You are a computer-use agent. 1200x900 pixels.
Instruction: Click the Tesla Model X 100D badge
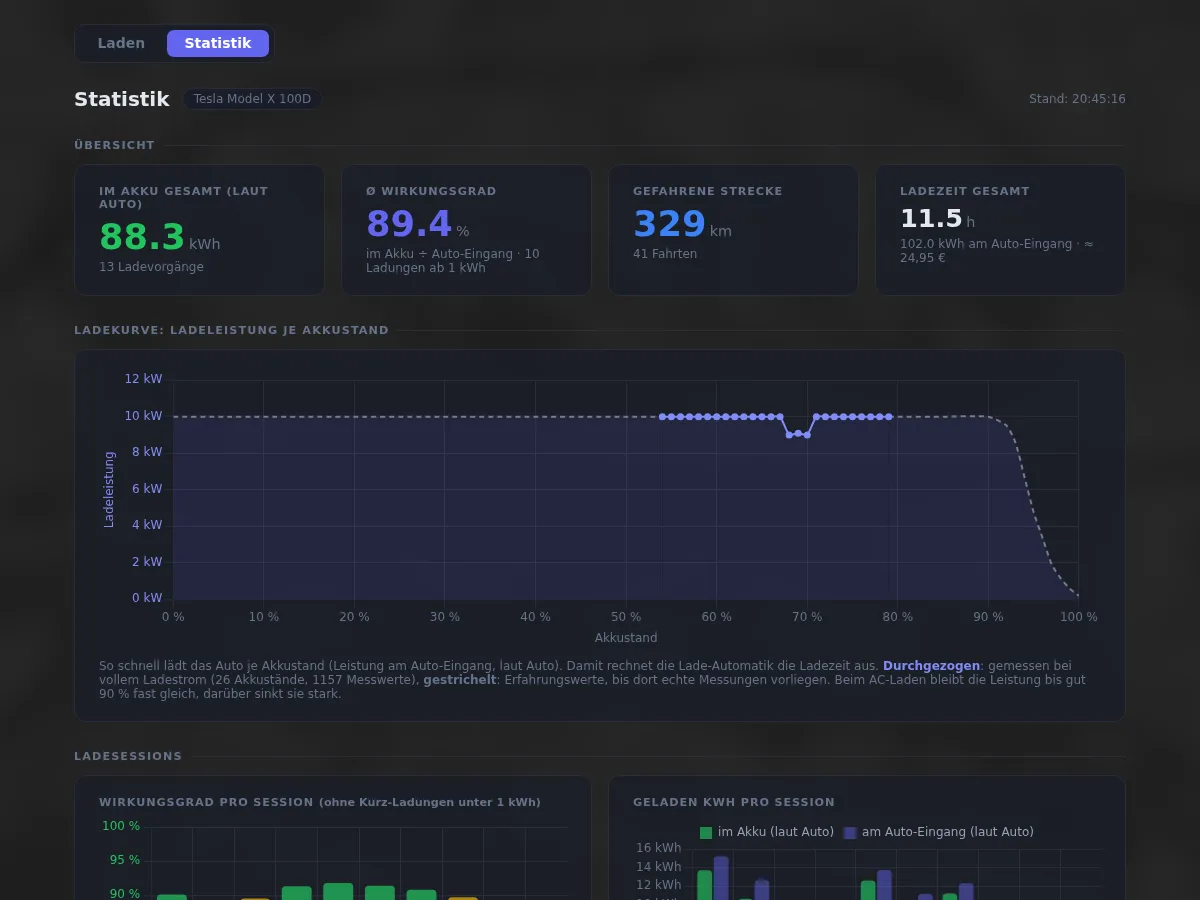(x=252, y=99)
